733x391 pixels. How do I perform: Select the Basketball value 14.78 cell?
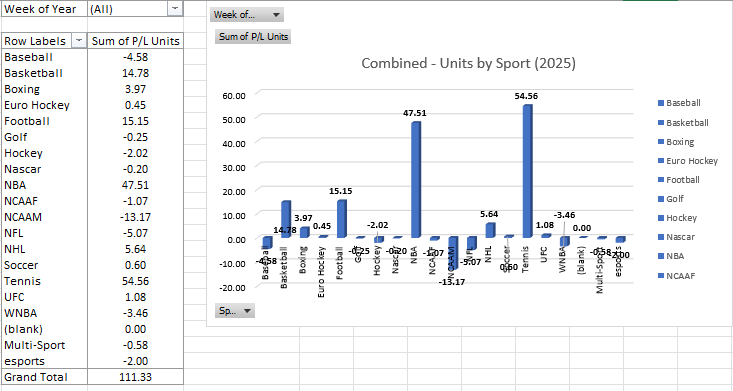tap(136, 73)
